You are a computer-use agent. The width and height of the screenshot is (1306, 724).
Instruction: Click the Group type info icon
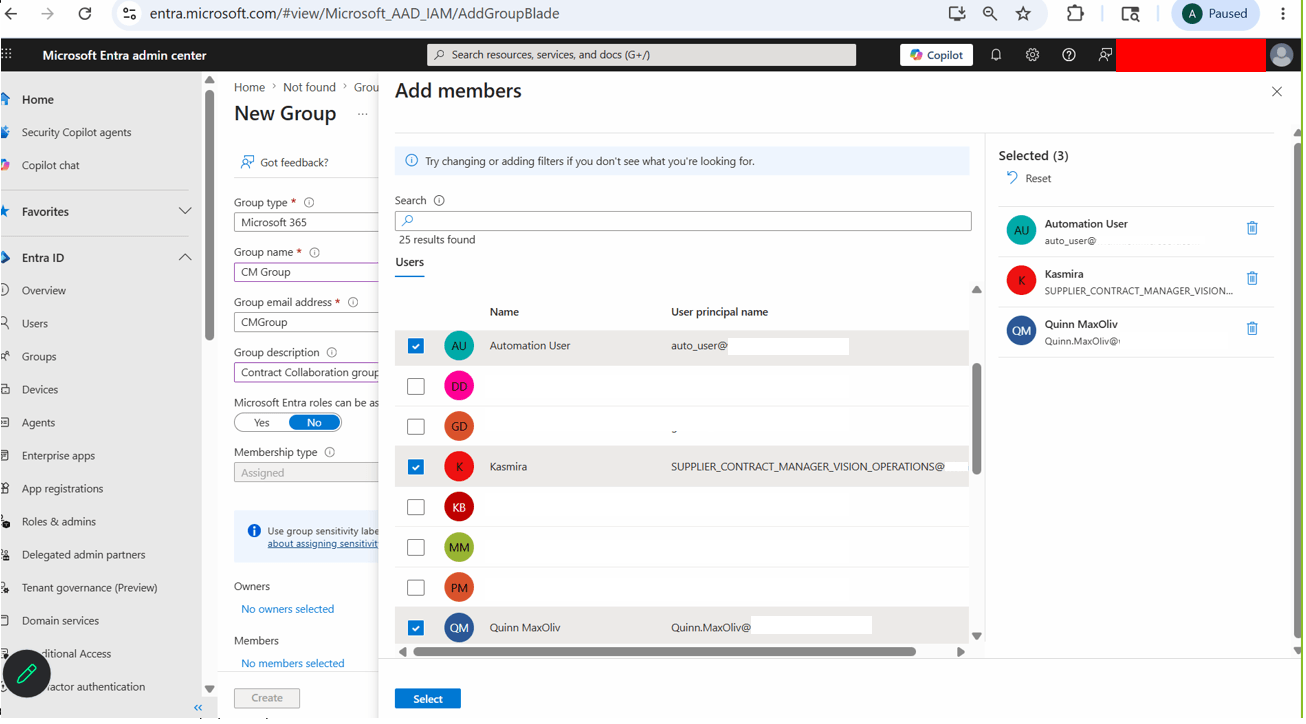click(x=309, y=203)
